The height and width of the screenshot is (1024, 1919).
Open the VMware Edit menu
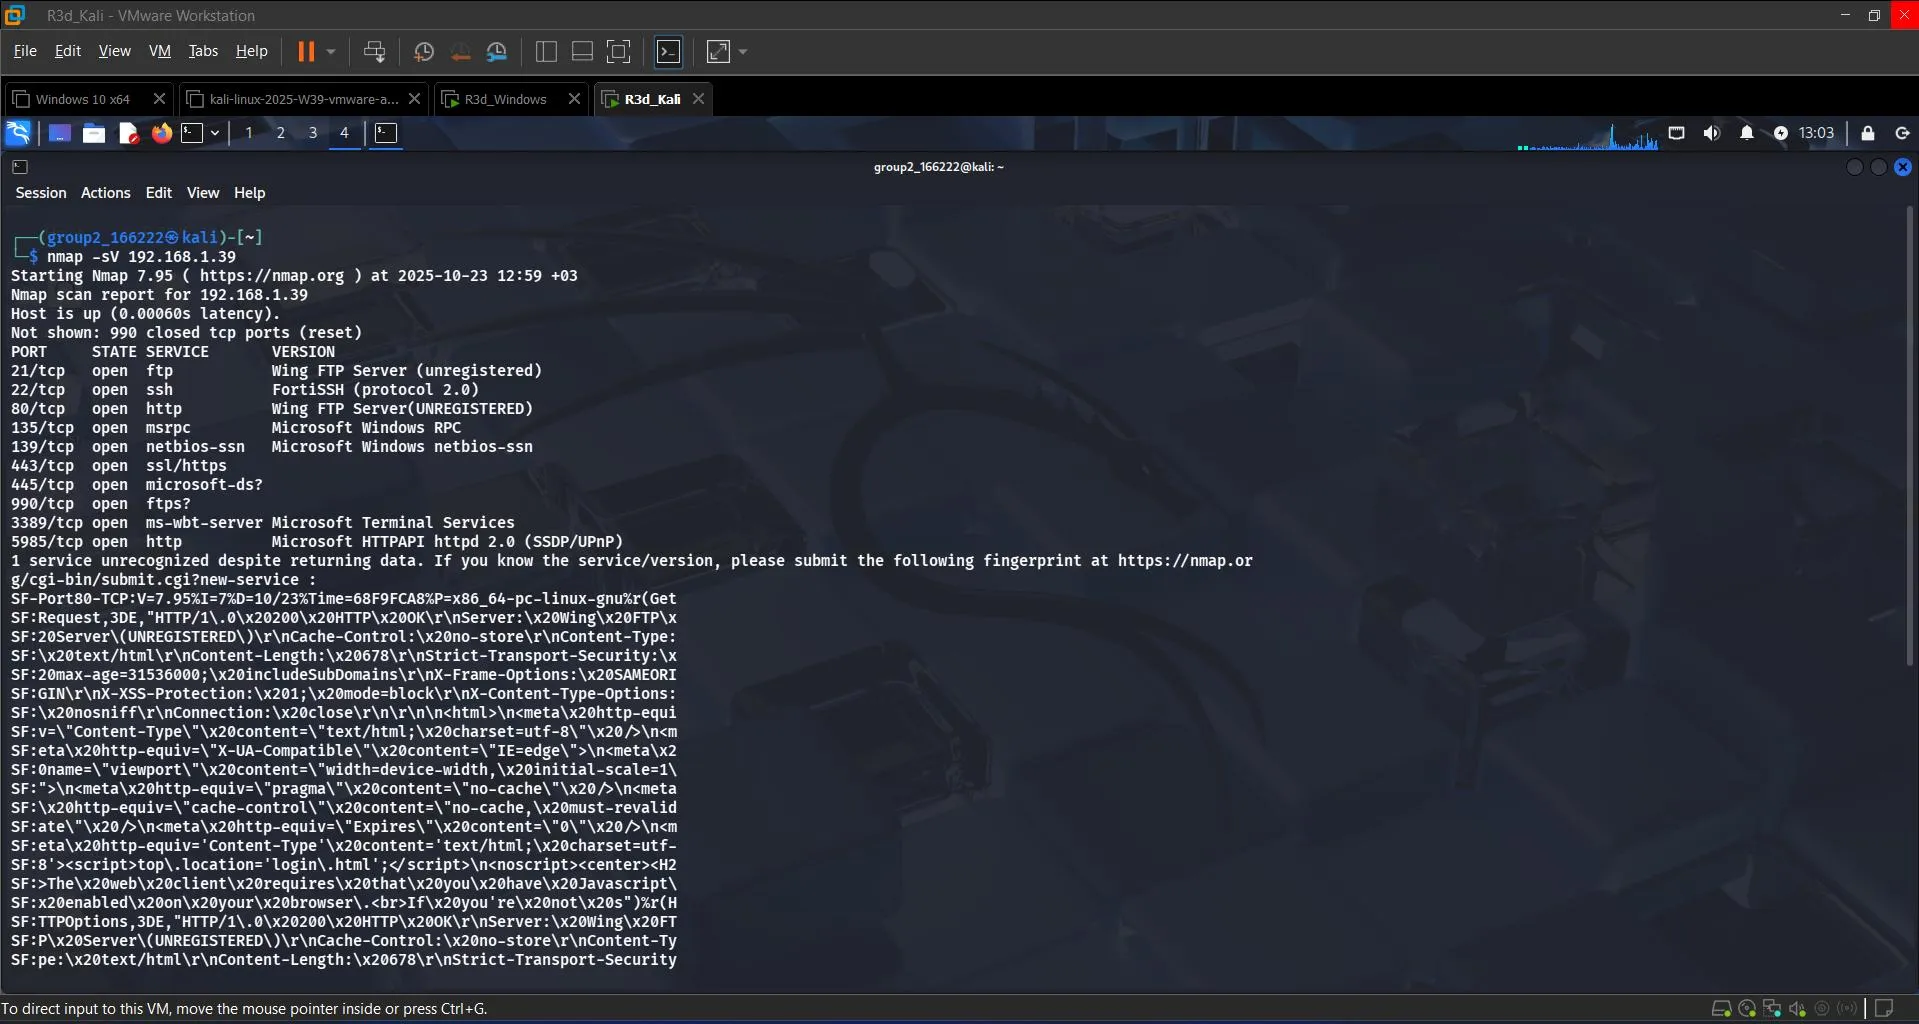68,51
